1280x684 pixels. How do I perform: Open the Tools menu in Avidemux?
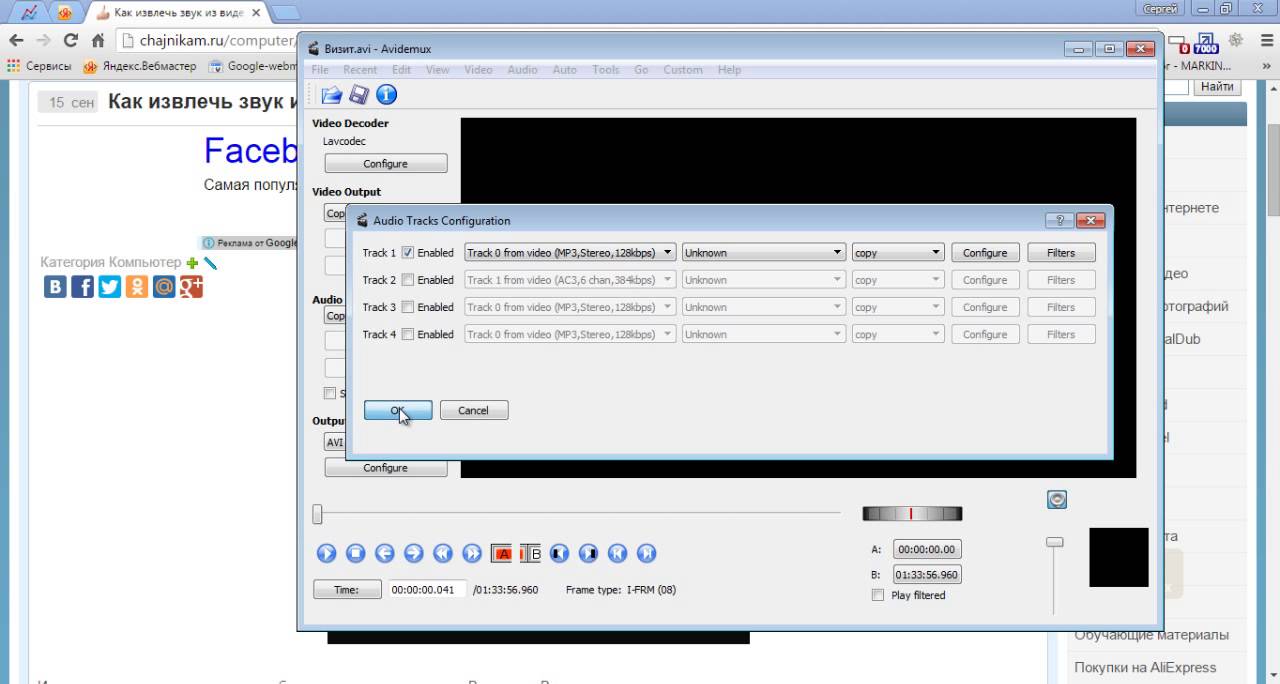606,70
